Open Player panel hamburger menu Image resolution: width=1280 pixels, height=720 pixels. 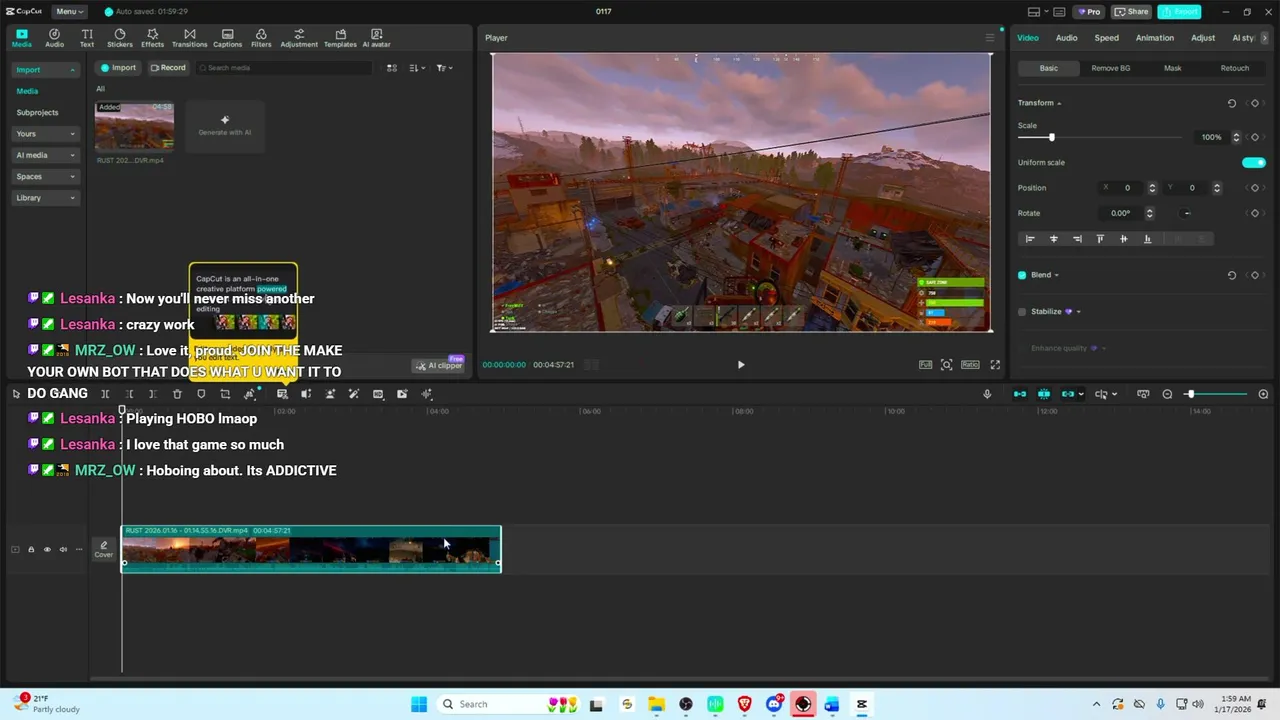pyautogui.click(x=990, y=38)
